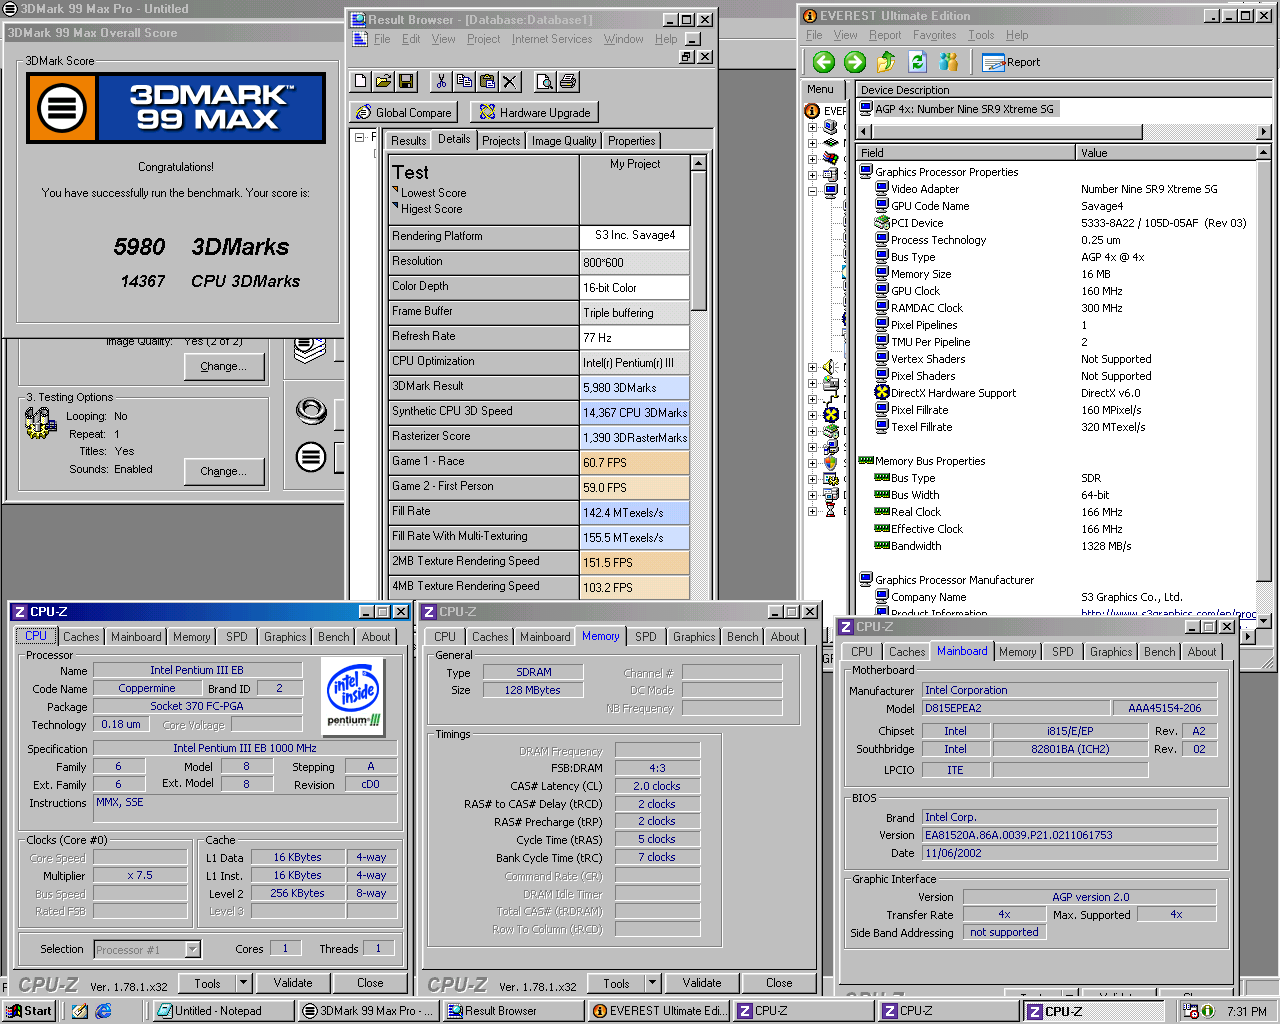
Task: Click the Menu tab in EVEREST side panel
Action: click(x=820, y=89)
